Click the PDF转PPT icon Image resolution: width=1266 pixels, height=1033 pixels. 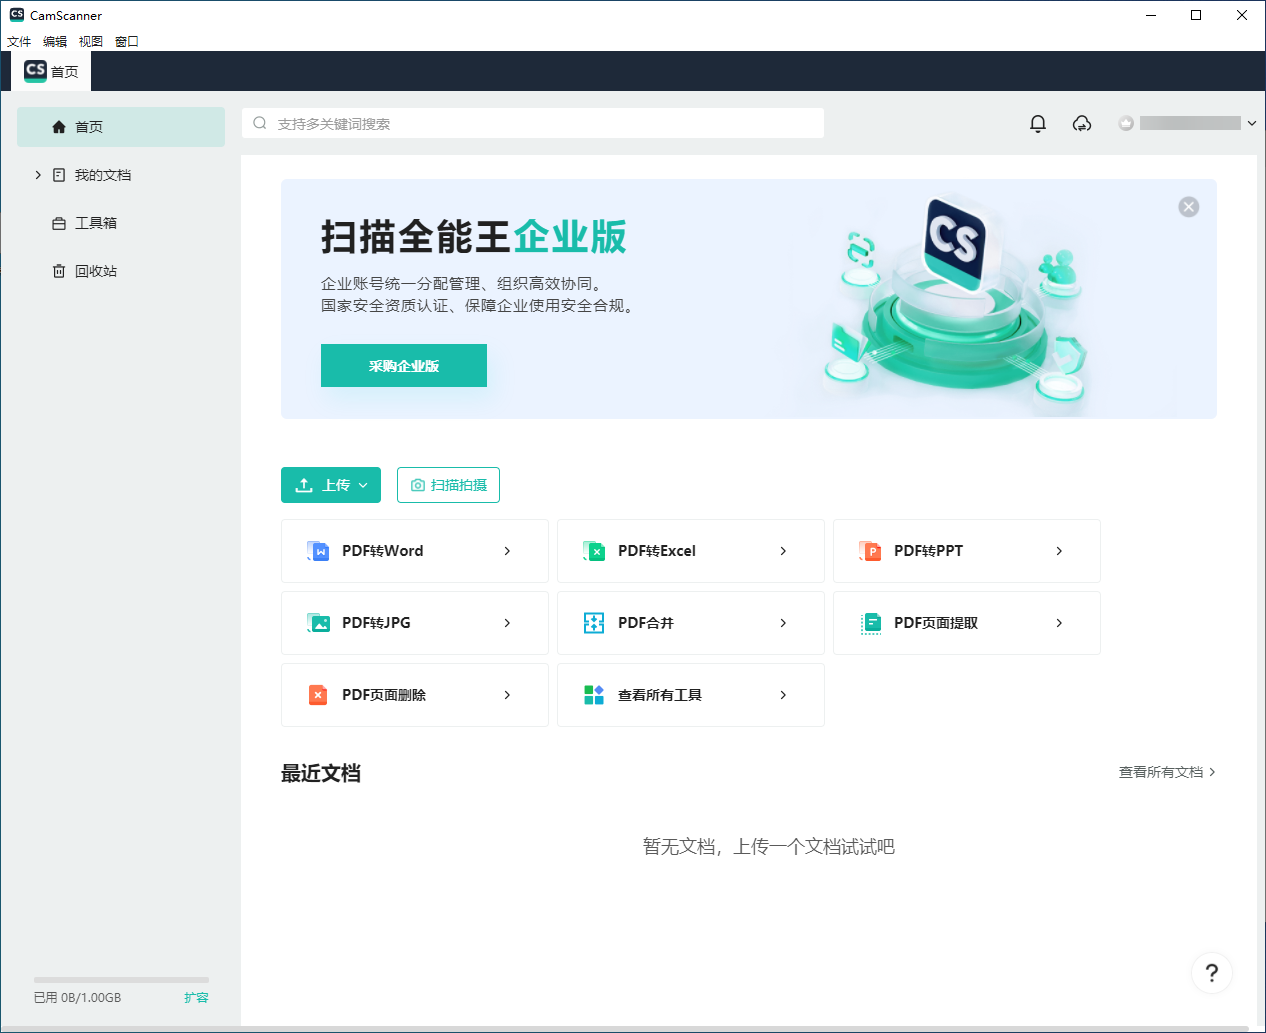[x=870, y=551]
